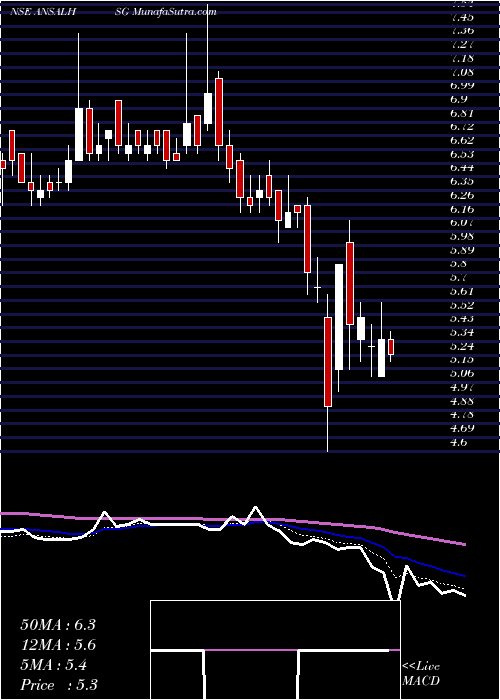Click the 6.81 price axis label
This screenshot has height=700, width=500.
(x=462, y=113)
